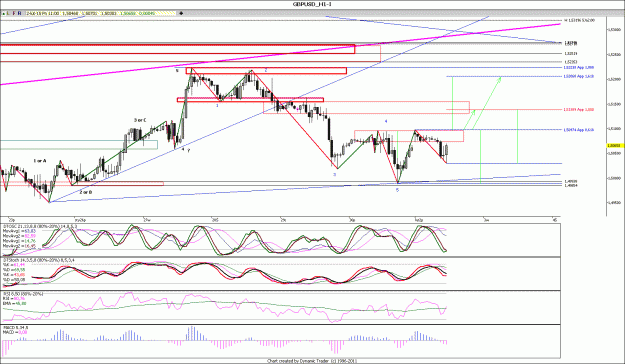Click the blue App 1.618 price projection label
This screenshot has width=625, height=364.
579,76
